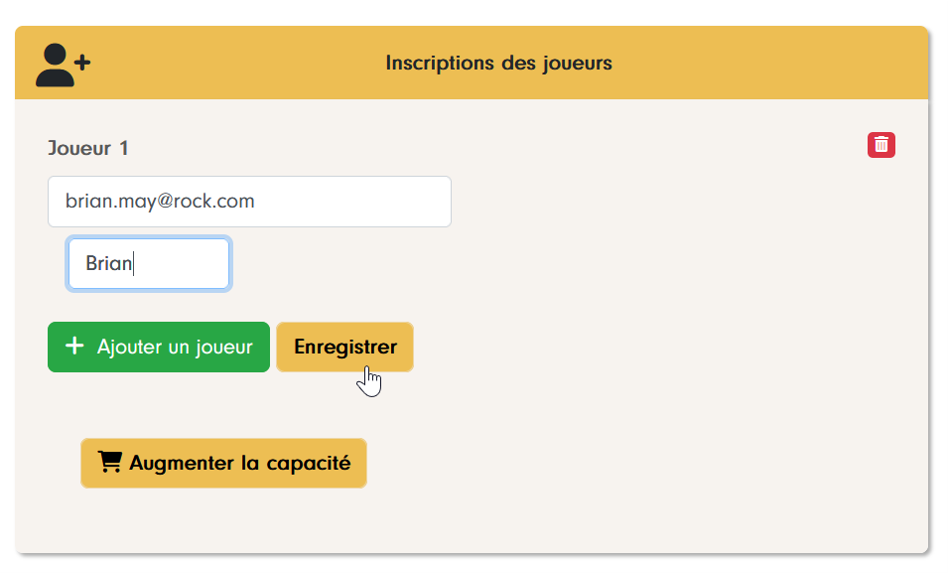Click the 'Augmenter la capacité' label text
The width and height of the screenshot is (948, 573).
click(x=239, y=463)
